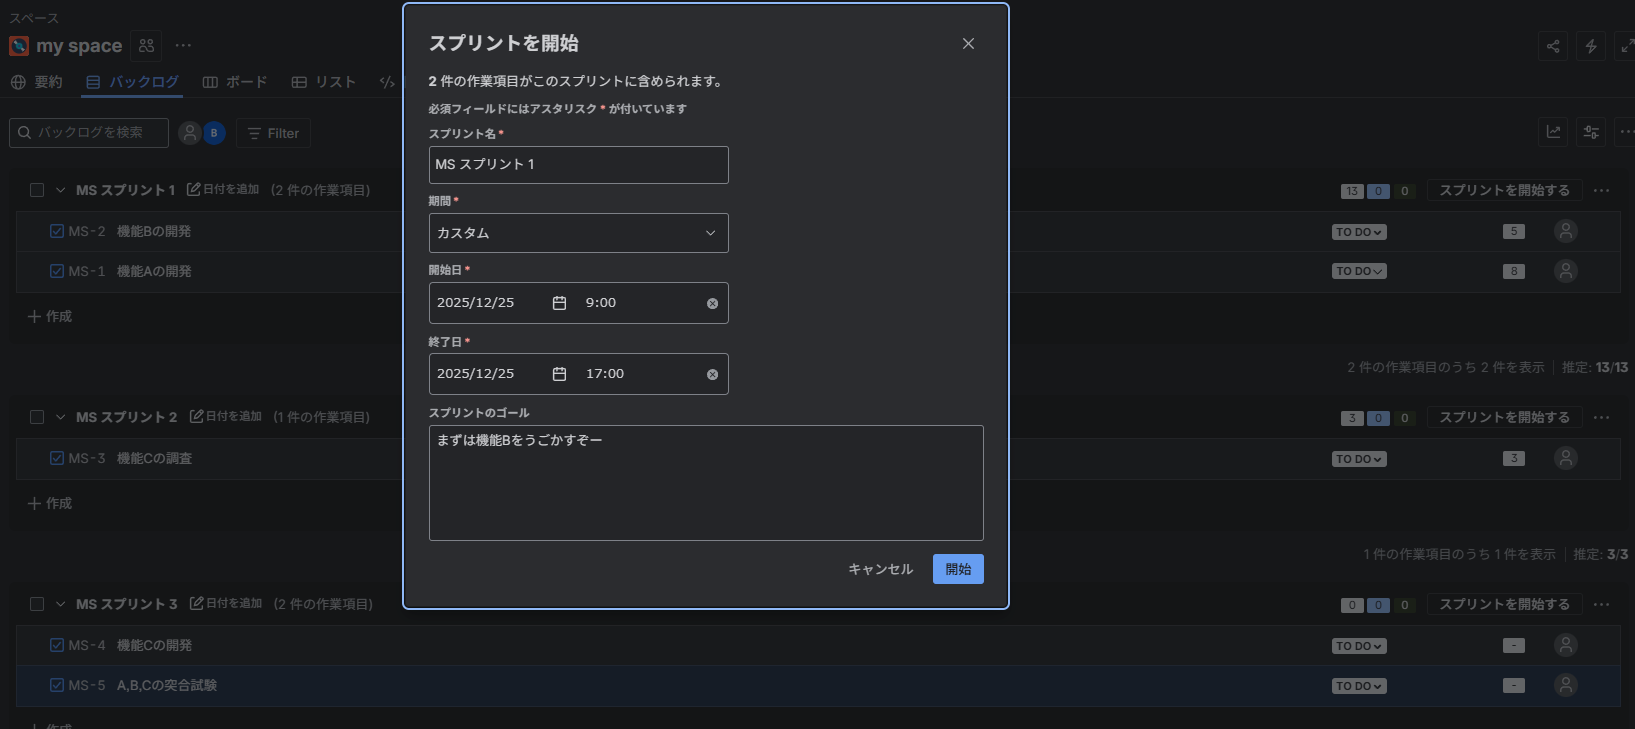
Task: Open the Filter button
Action: (273, 133)
